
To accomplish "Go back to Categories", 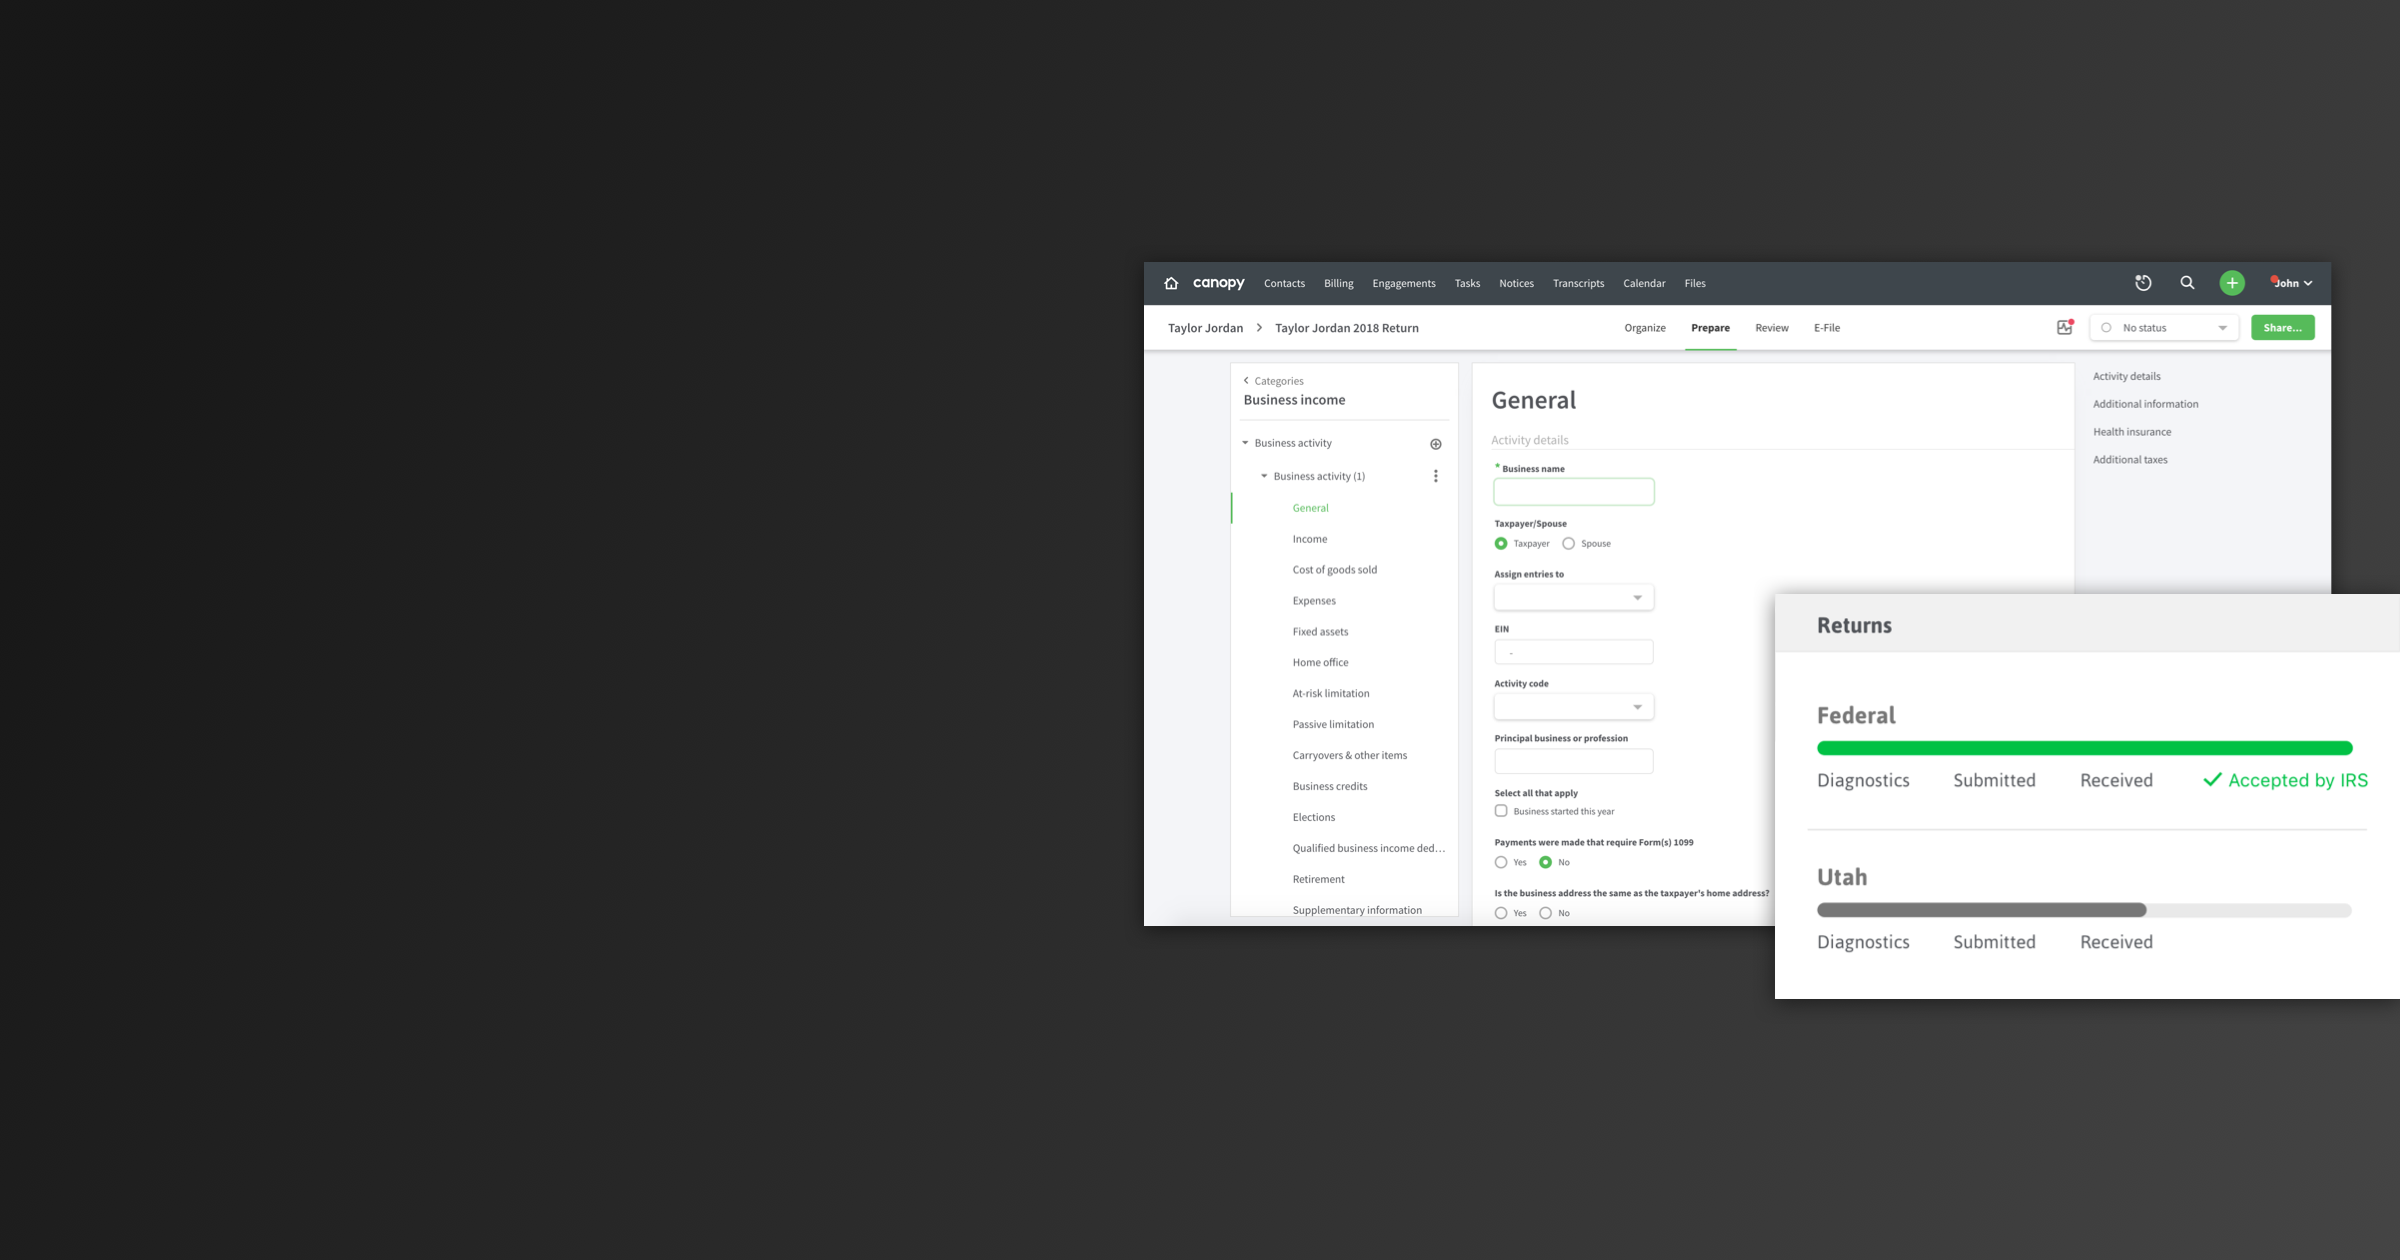I will pyautogui.click(x=1273, y=381).
